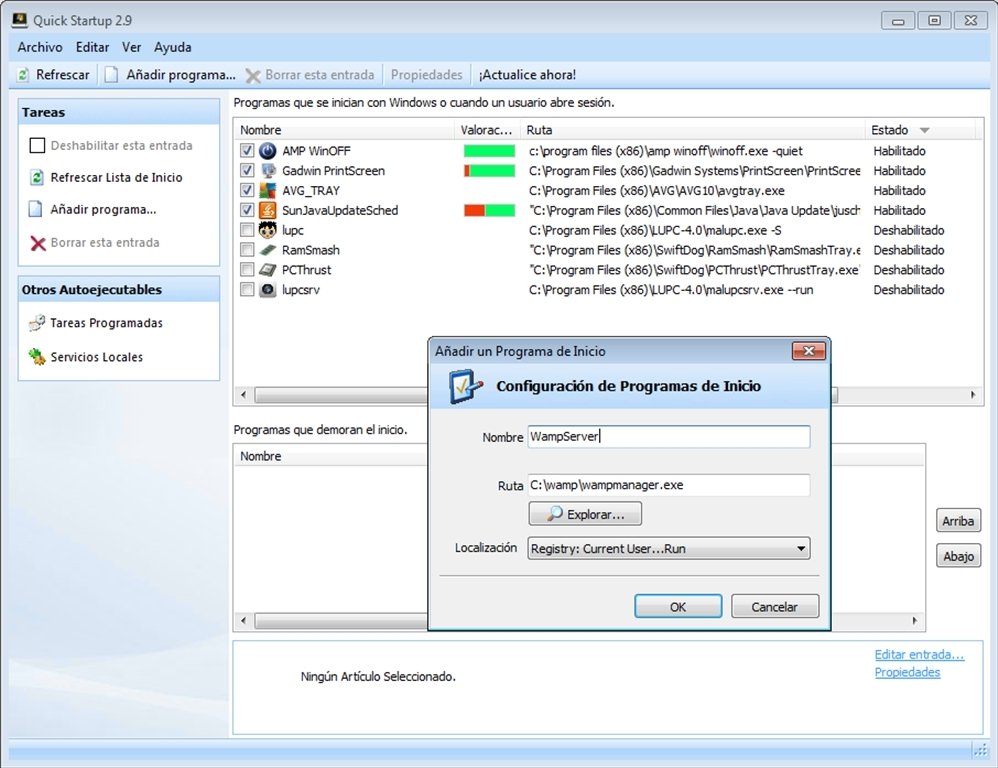Click the lupcsrv program icon
998x768 pixels.
tap(268, 290)
